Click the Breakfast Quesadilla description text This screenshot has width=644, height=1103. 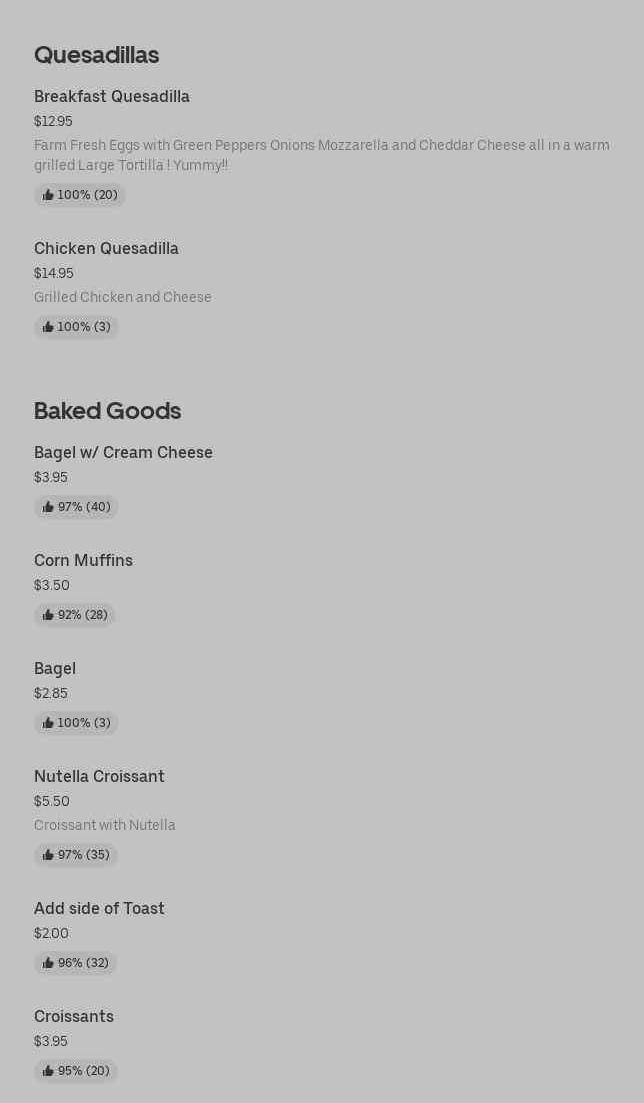pyautogui.click(x=321, y=155)
